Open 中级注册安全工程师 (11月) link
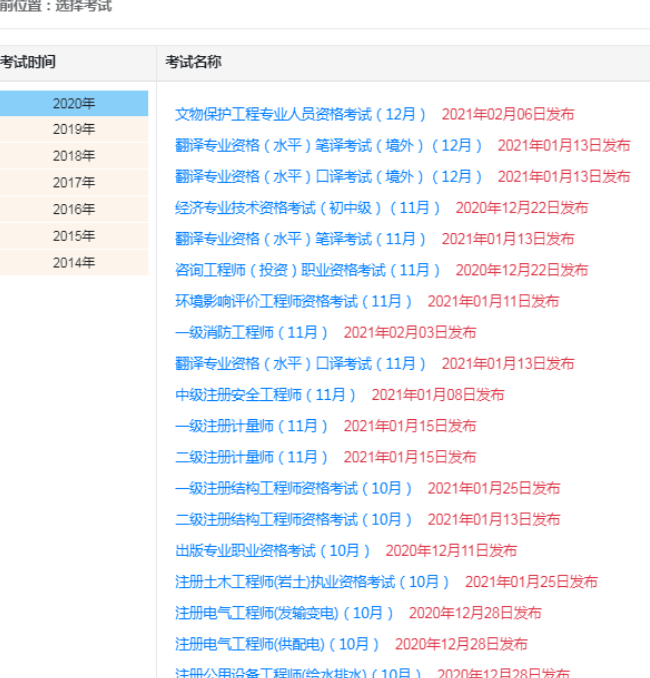650x678 pixels. (266, 395)
